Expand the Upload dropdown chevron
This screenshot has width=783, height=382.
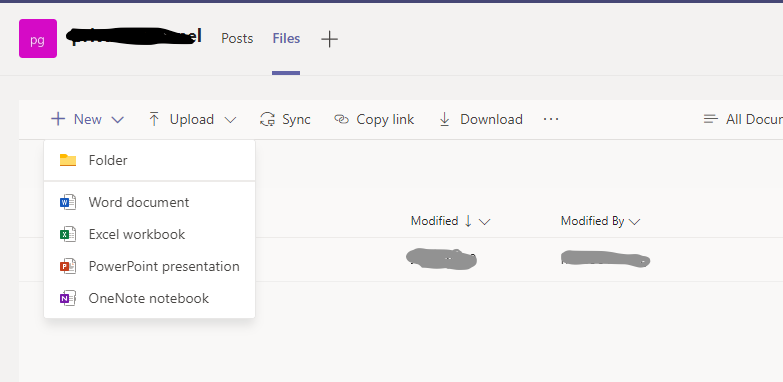coord(230,120)
